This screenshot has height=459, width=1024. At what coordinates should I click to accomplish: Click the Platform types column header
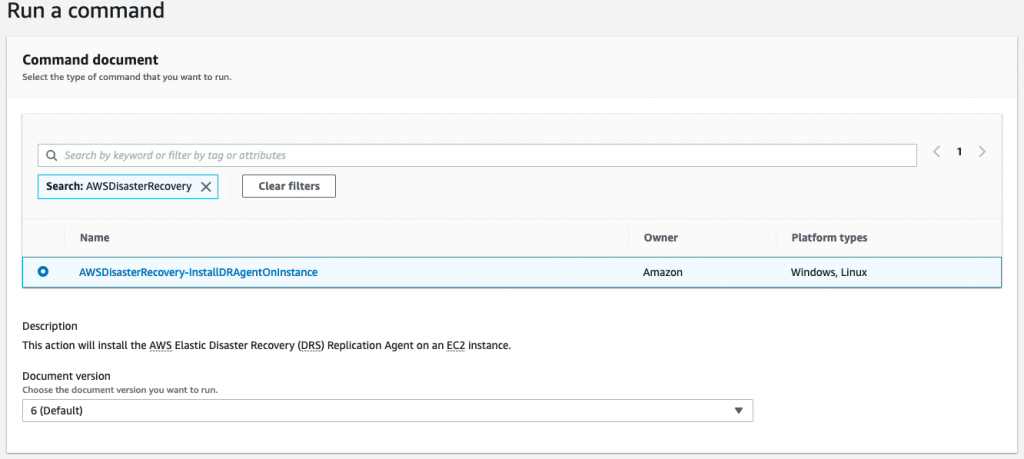[829, 238]
